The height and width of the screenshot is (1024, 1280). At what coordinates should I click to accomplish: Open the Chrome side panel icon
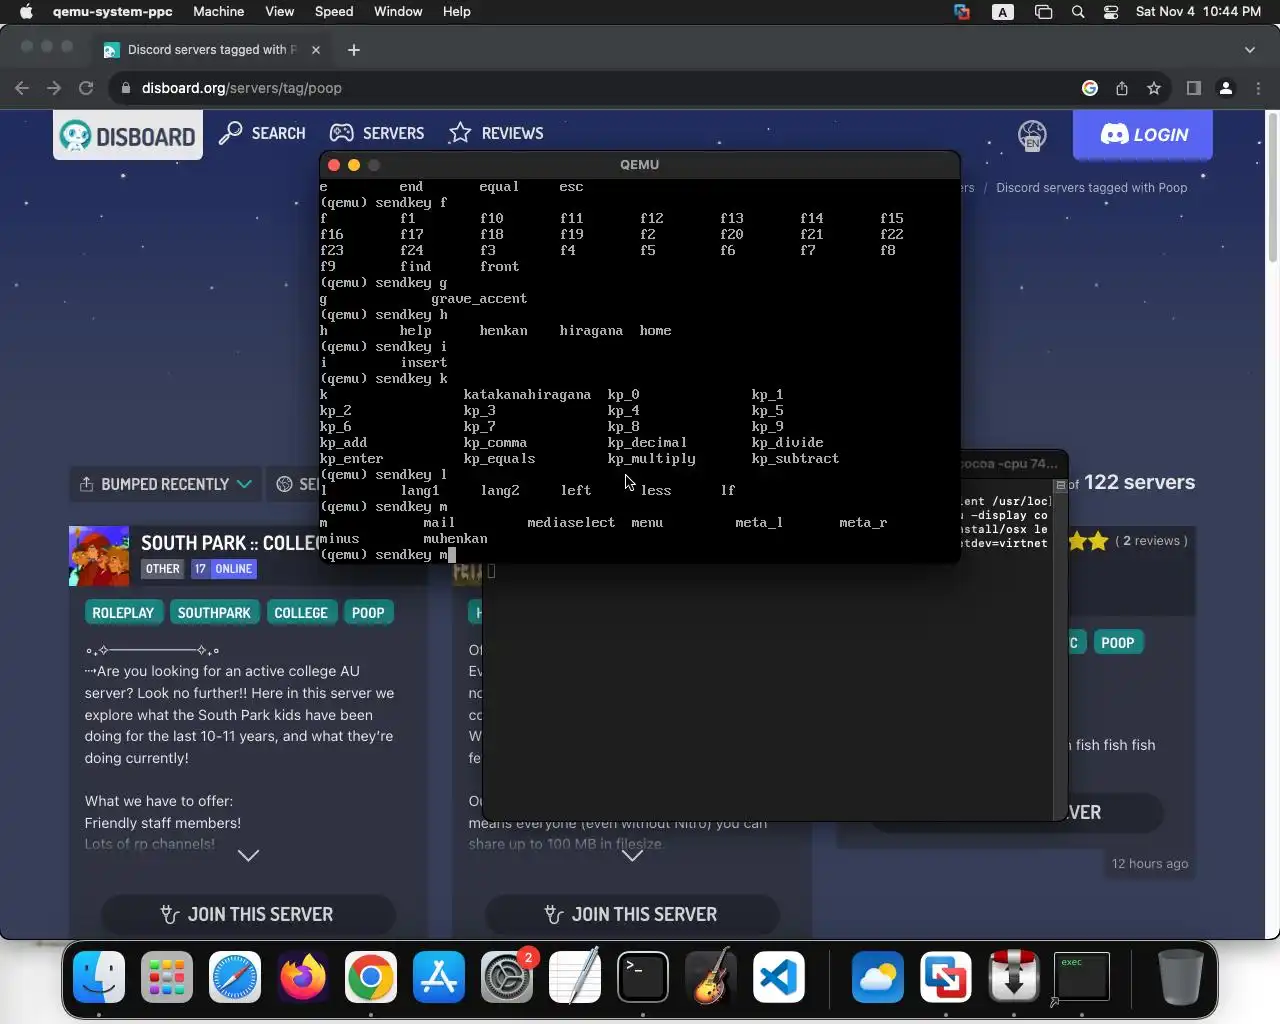click(x=1193, y=88)
